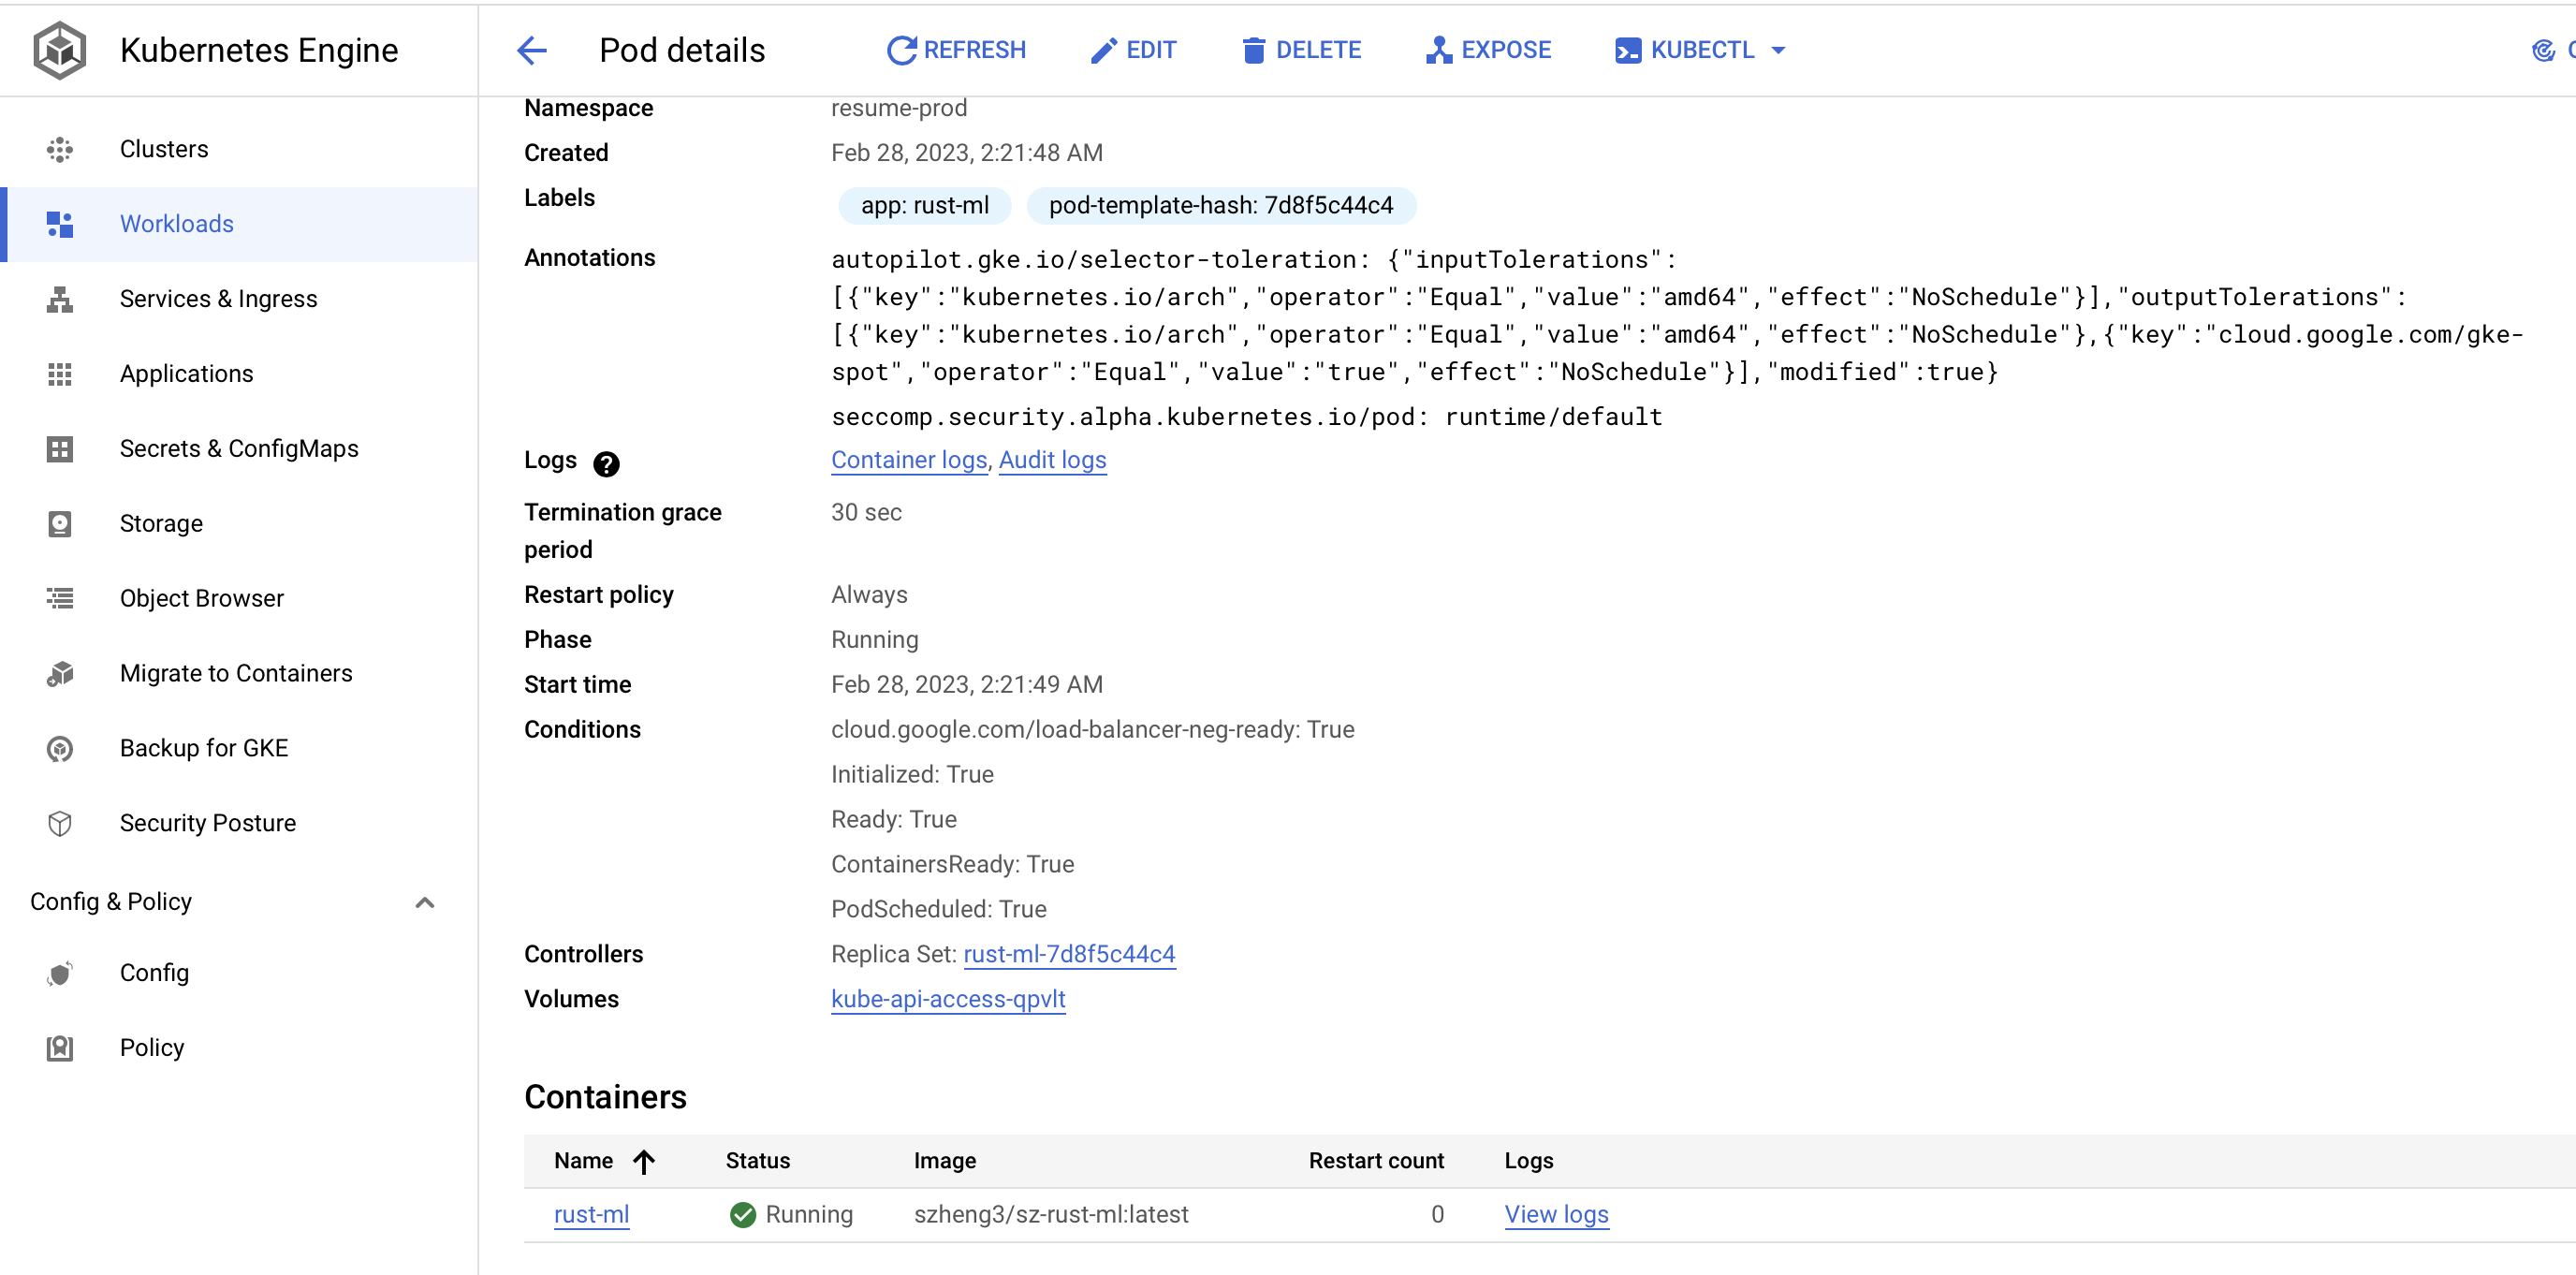Image resolution: width=2576 pixels, height=1275 pixels.
Task: Open the Container logs link
Action: click(x=908, y=460)
